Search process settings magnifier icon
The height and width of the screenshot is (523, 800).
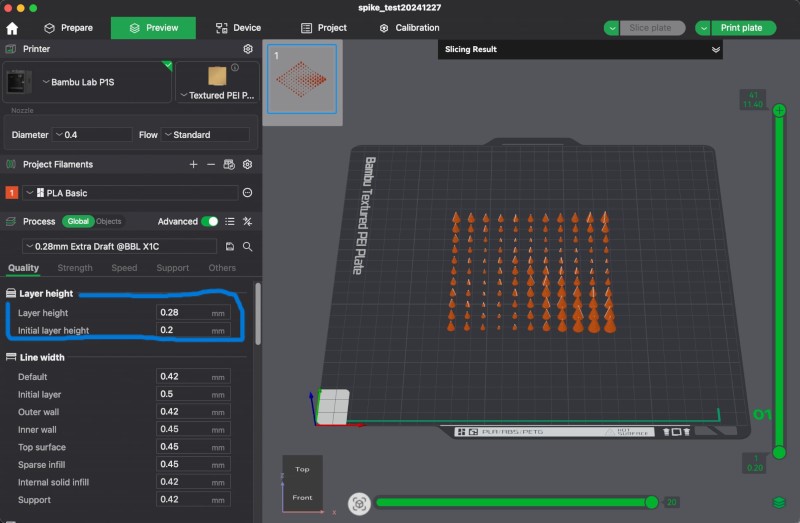click(247, 246)
